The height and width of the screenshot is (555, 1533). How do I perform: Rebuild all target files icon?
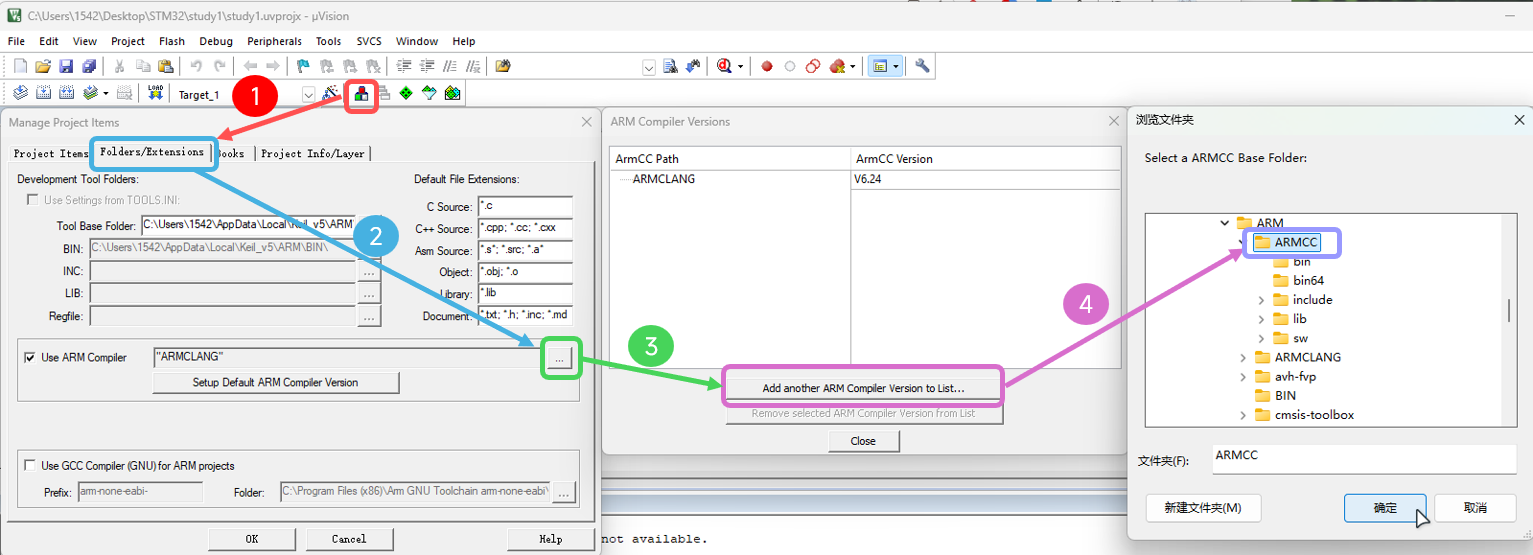pos(66,93)
